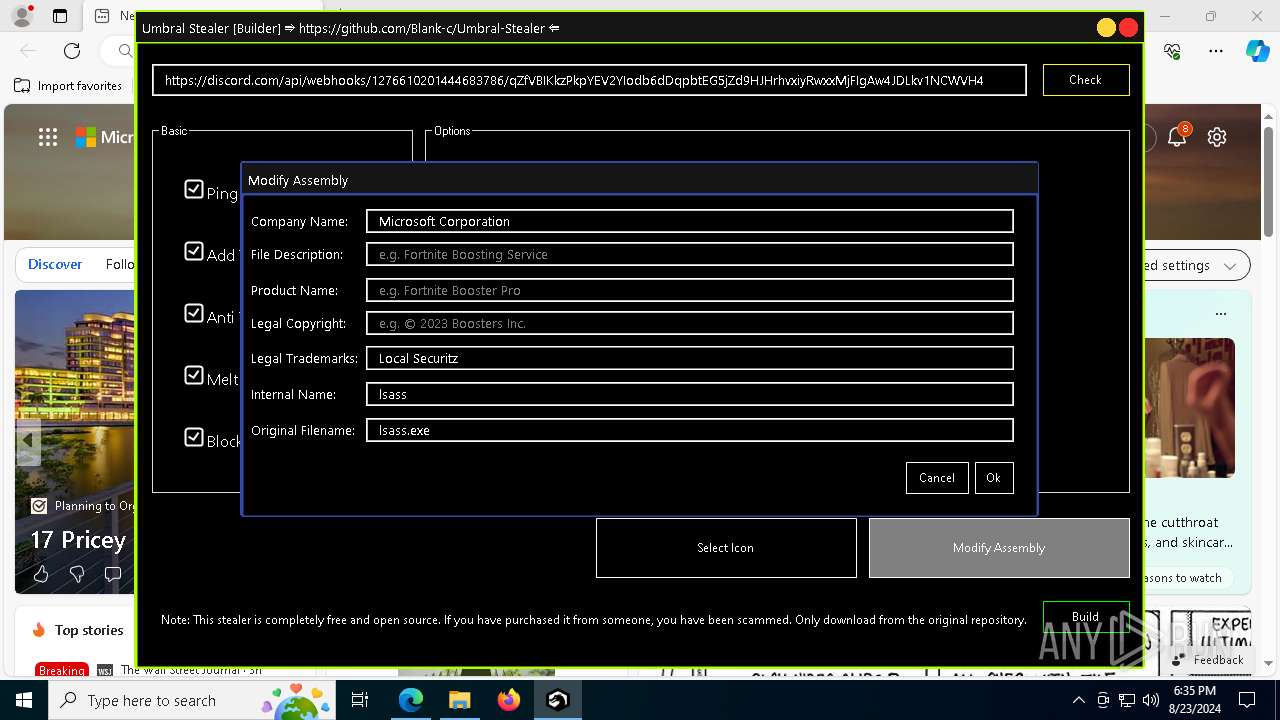Click the Discord webhook URL field
Screen dimensions: 1280x720
[590, 80]
